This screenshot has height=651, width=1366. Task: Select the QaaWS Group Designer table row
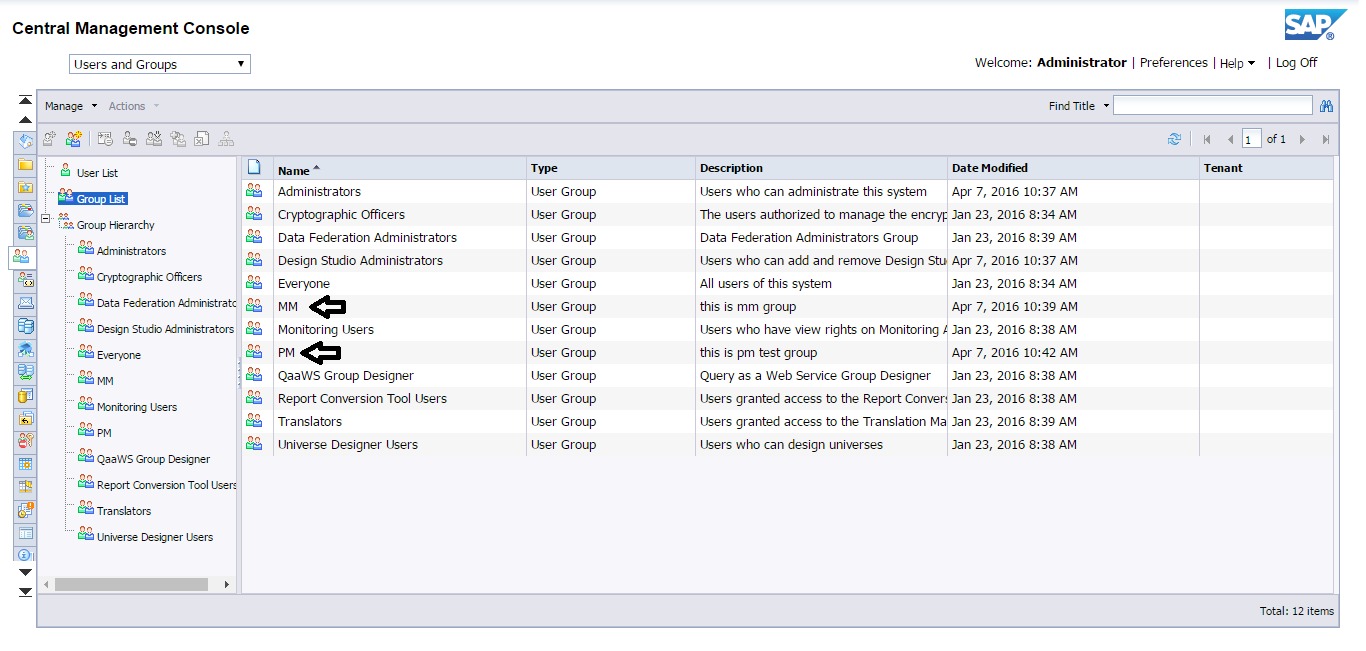coord(787,376)
